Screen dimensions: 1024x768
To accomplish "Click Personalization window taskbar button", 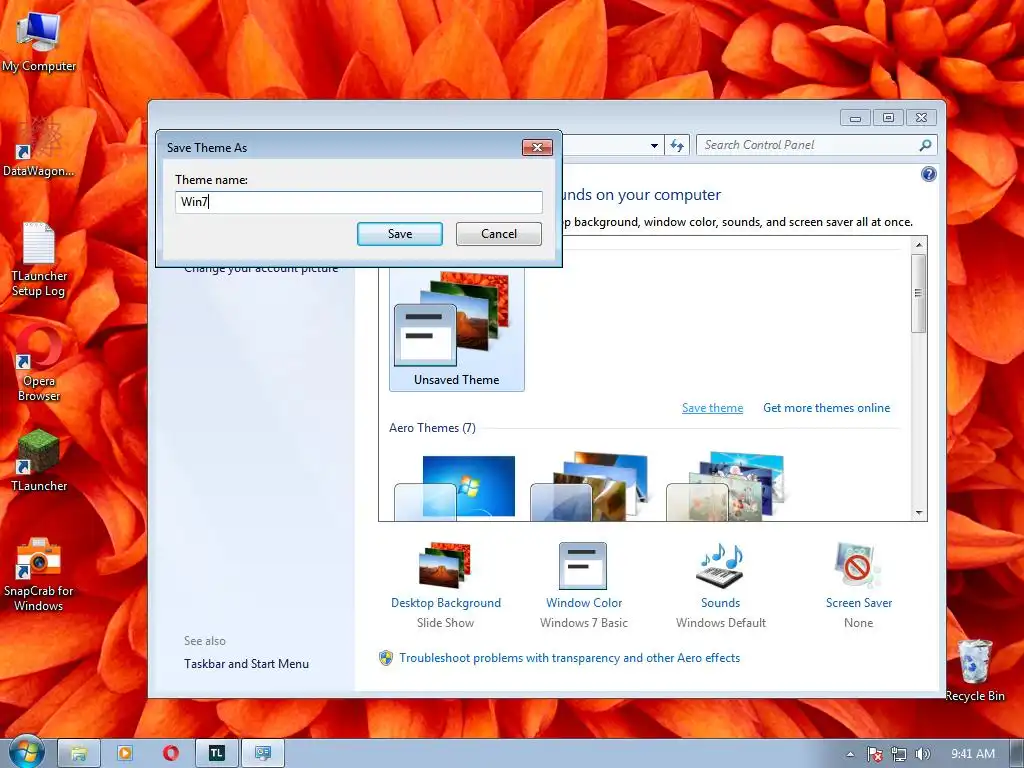I will pos(263,754).
